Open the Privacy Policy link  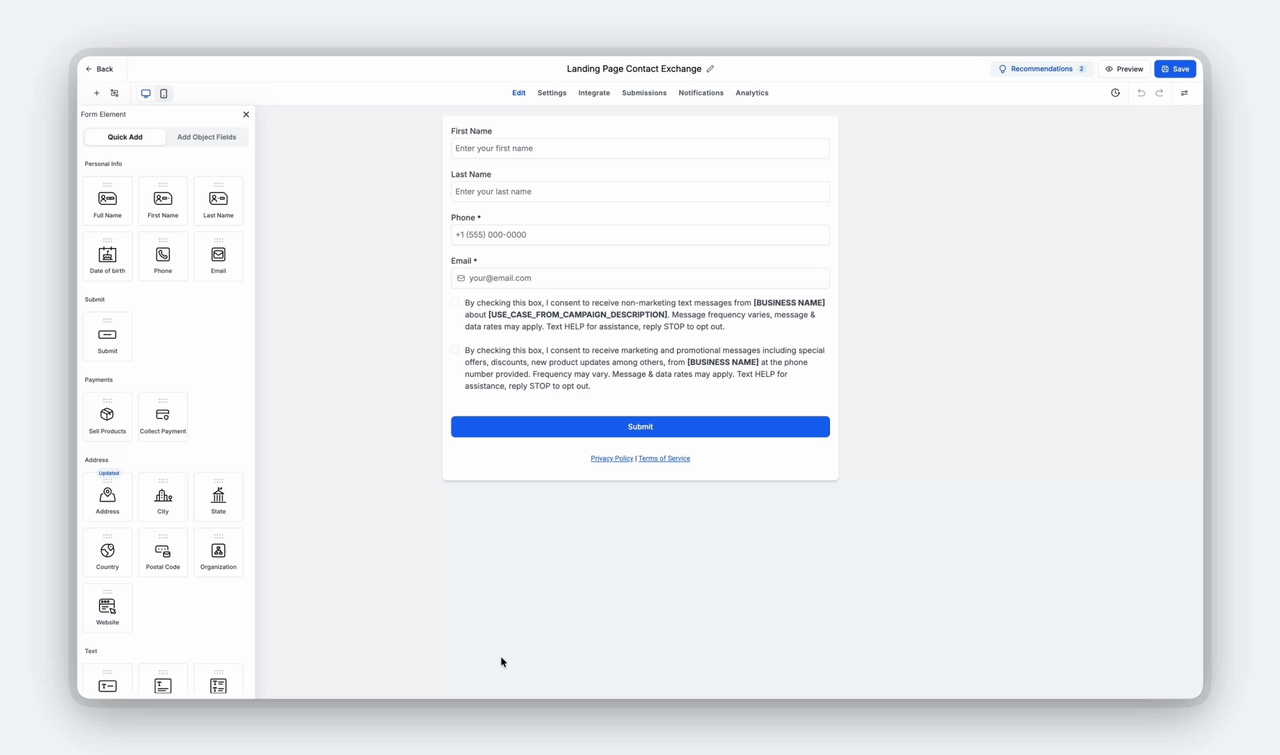tap(612, 459)
